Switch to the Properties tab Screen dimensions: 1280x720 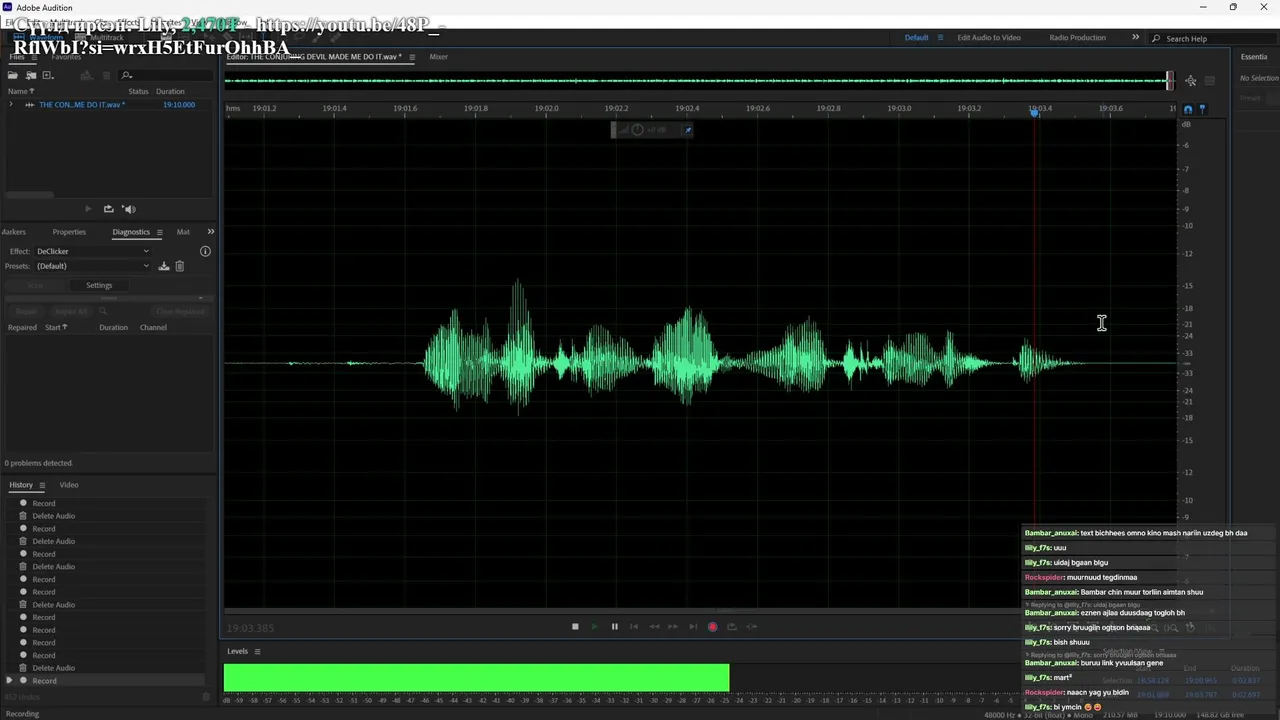(69, 232)
